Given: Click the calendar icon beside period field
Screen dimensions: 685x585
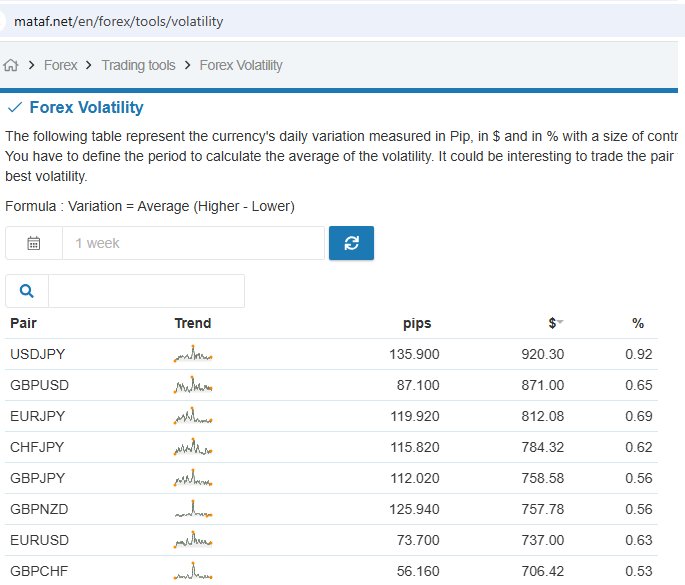Looking at the screenshot, I should pyautogui.click(x=34, y=243).
